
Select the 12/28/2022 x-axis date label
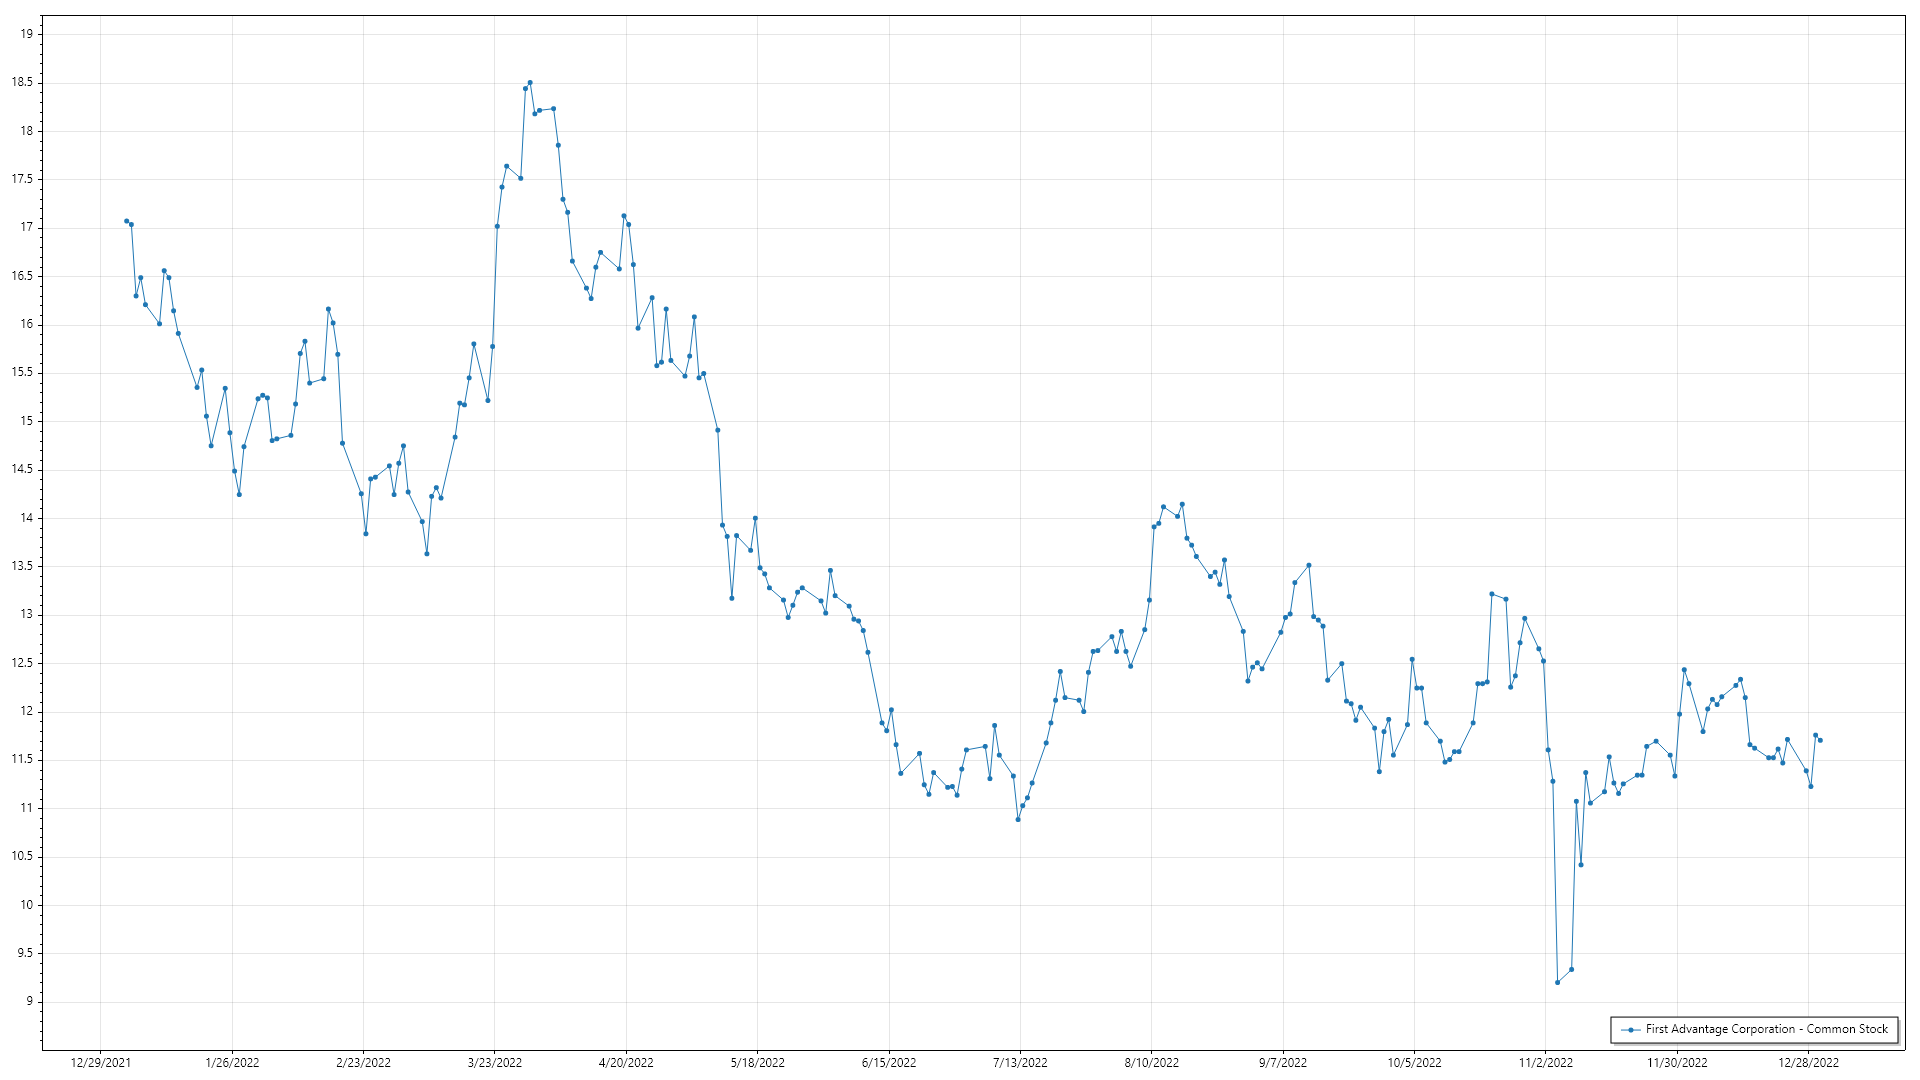pos(1808,1063)
